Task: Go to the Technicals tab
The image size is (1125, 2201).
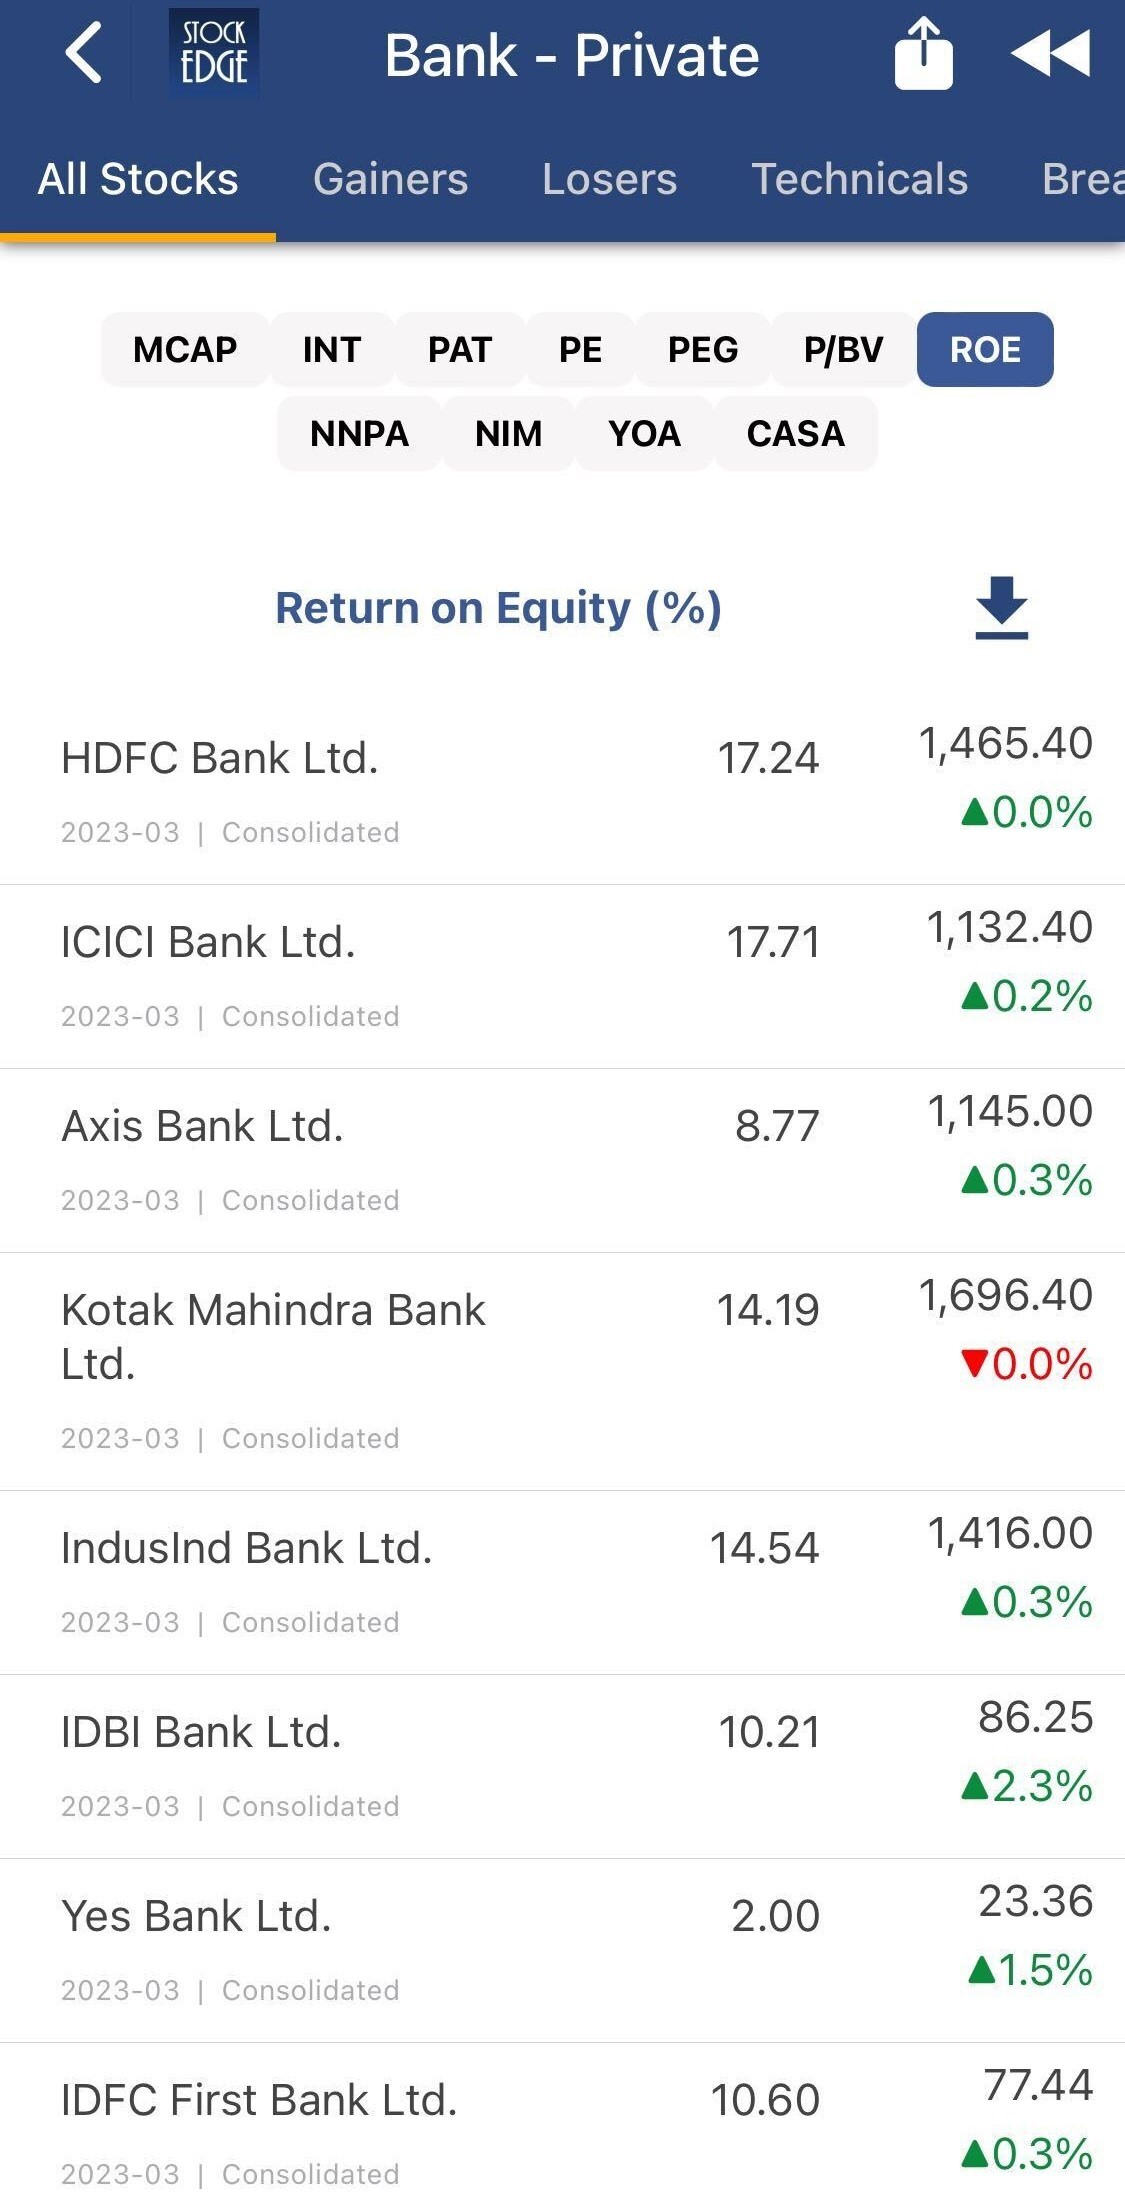Action: [859, 180]
